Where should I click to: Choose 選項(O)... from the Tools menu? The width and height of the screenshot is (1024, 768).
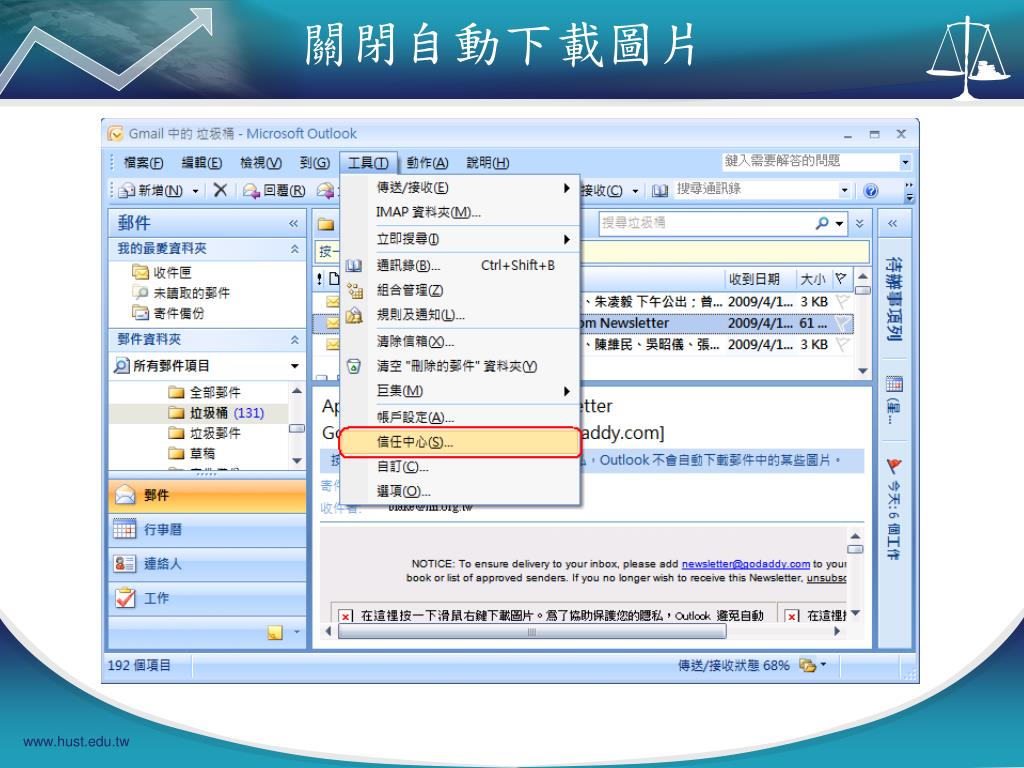460,491
